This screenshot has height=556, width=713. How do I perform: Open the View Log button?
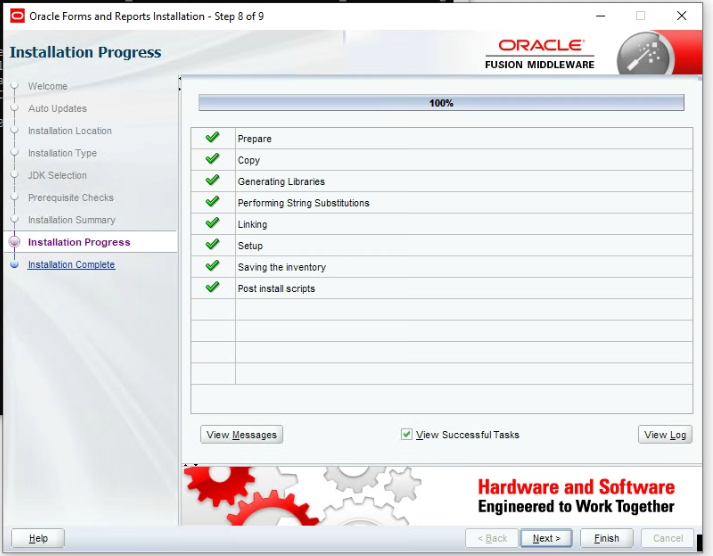(x=665, y=435)
